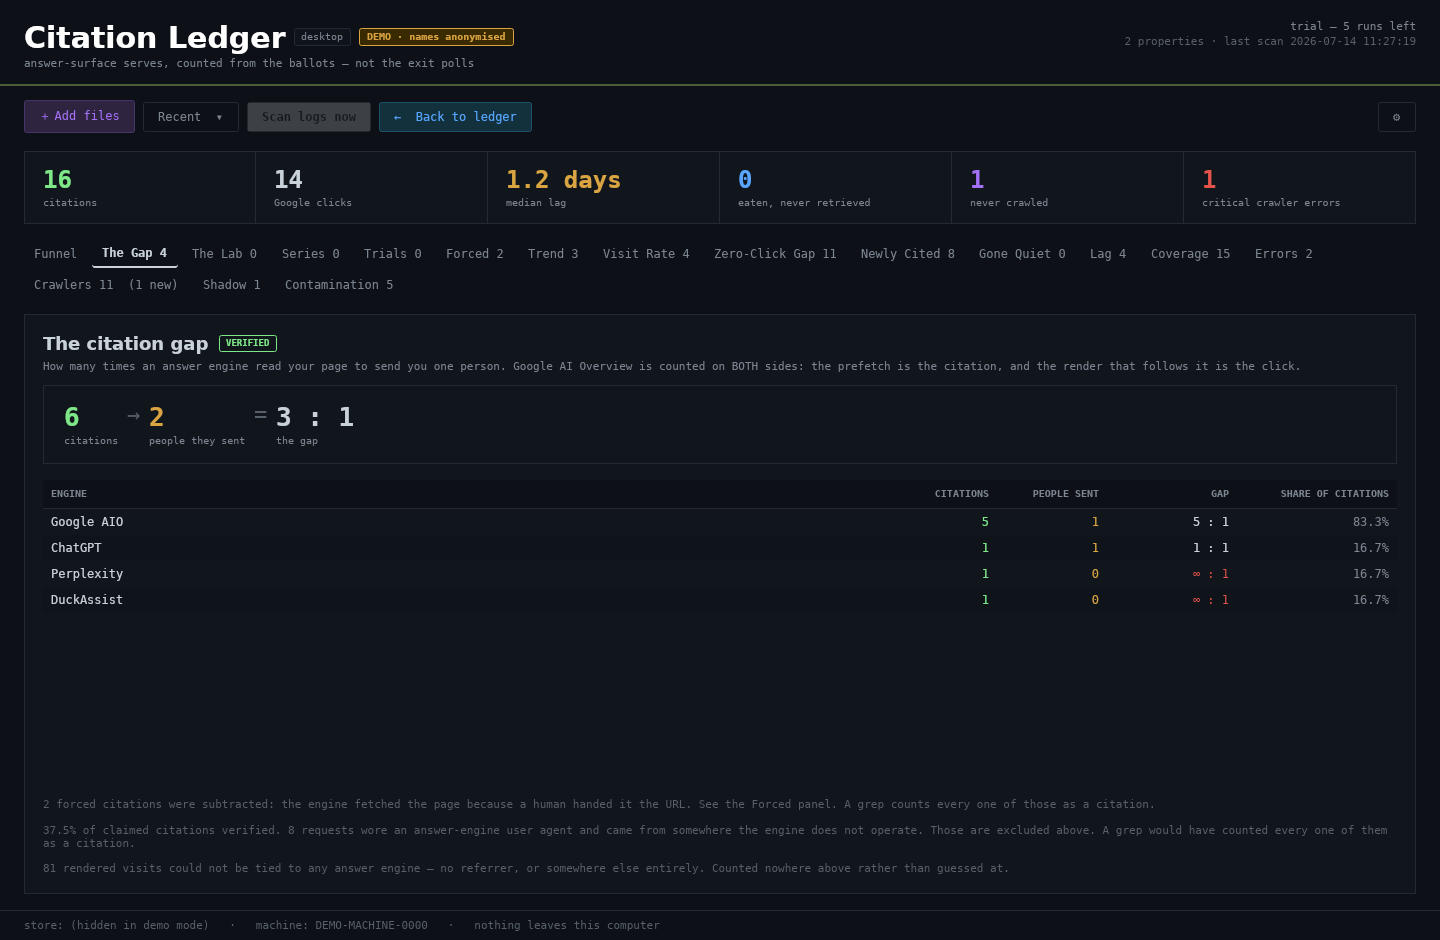Open the Recent dropdown
The width and height of the screenshot is (1440, 940).
click(x=191, y=117)
